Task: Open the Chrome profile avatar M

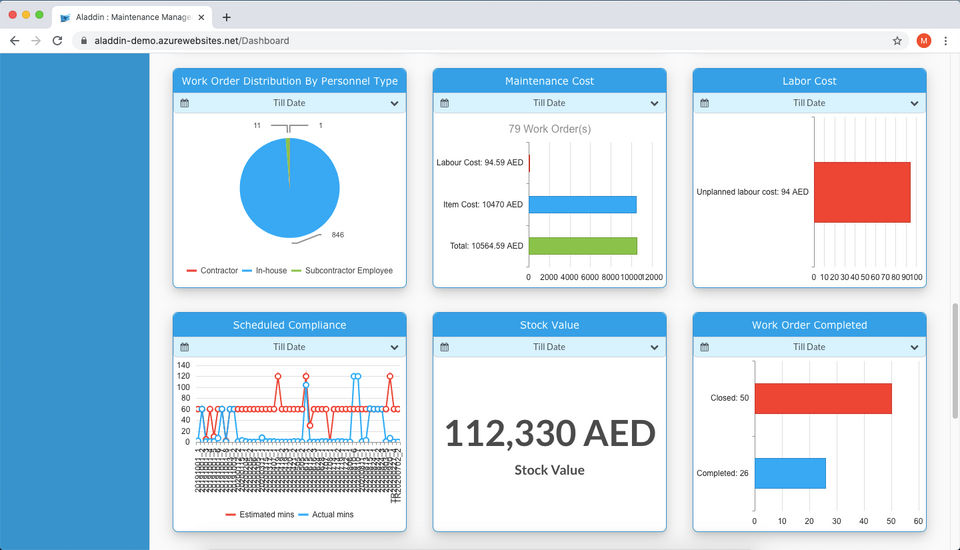Action: (923, 40)
